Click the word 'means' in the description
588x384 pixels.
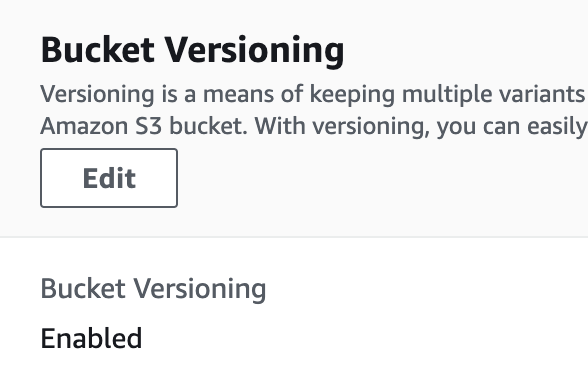(238, 94)
